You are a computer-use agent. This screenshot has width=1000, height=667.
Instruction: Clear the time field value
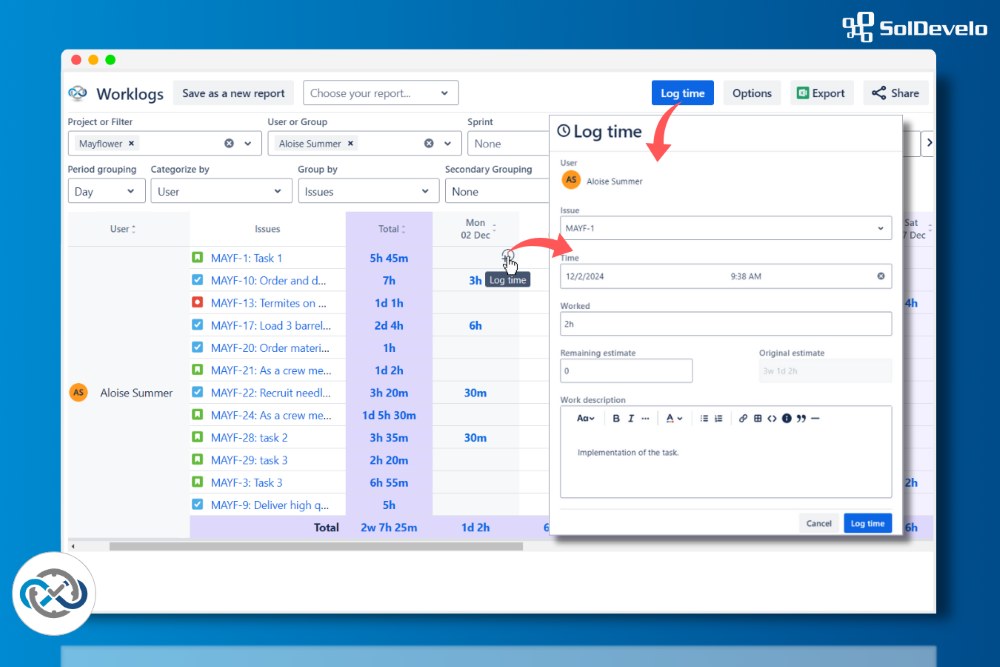pos(881,276)
